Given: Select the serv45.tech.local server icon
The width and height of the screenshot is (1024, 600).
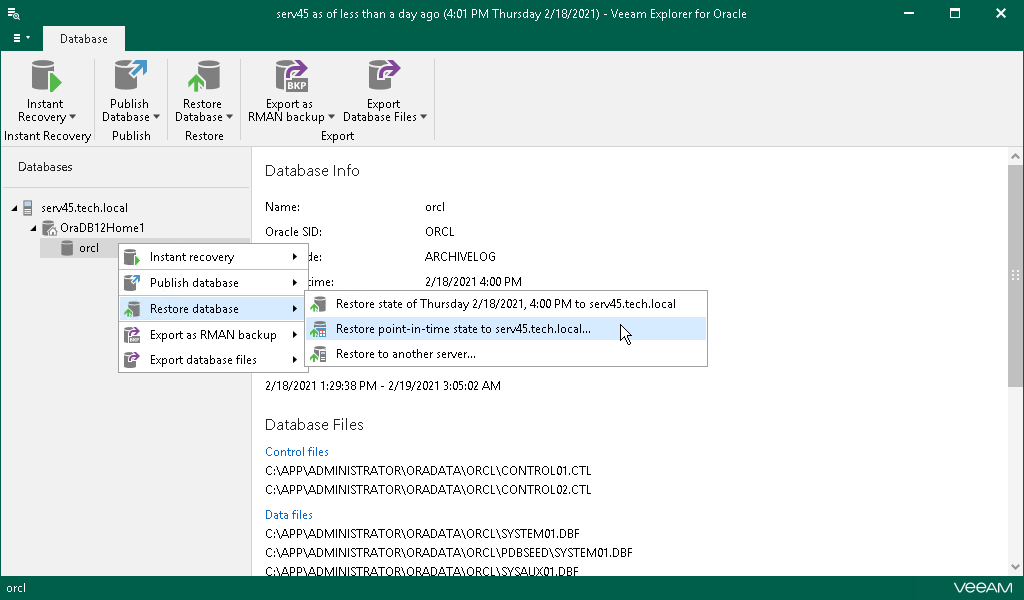Looking at the screenshot, I should coord(28,208).
